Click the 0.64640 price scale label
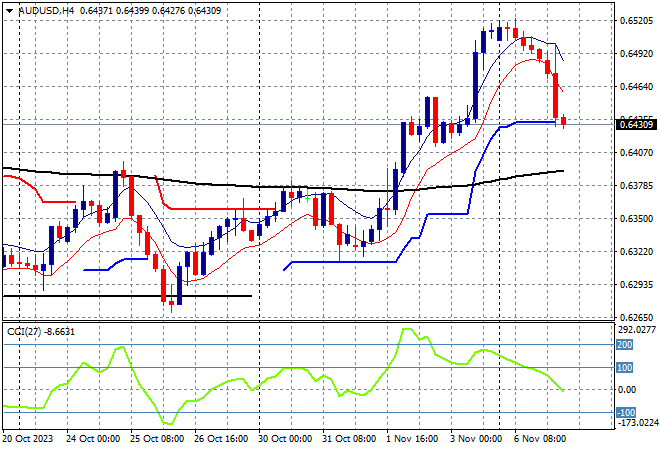660x450 pixels. 636,87
